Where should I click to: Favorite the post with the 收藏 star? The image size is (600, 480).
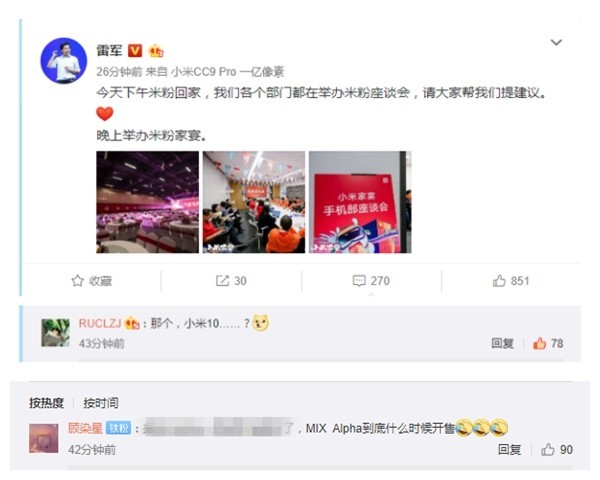tap(92, 281)
